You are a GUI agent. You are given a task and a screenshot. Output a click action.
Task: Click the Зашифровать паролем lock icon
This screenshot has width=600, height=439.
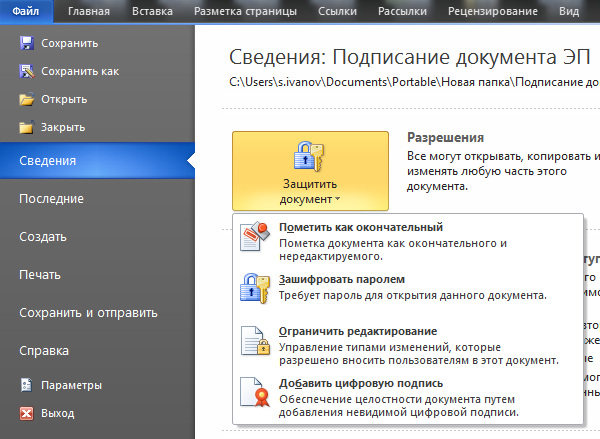[255, 288]
